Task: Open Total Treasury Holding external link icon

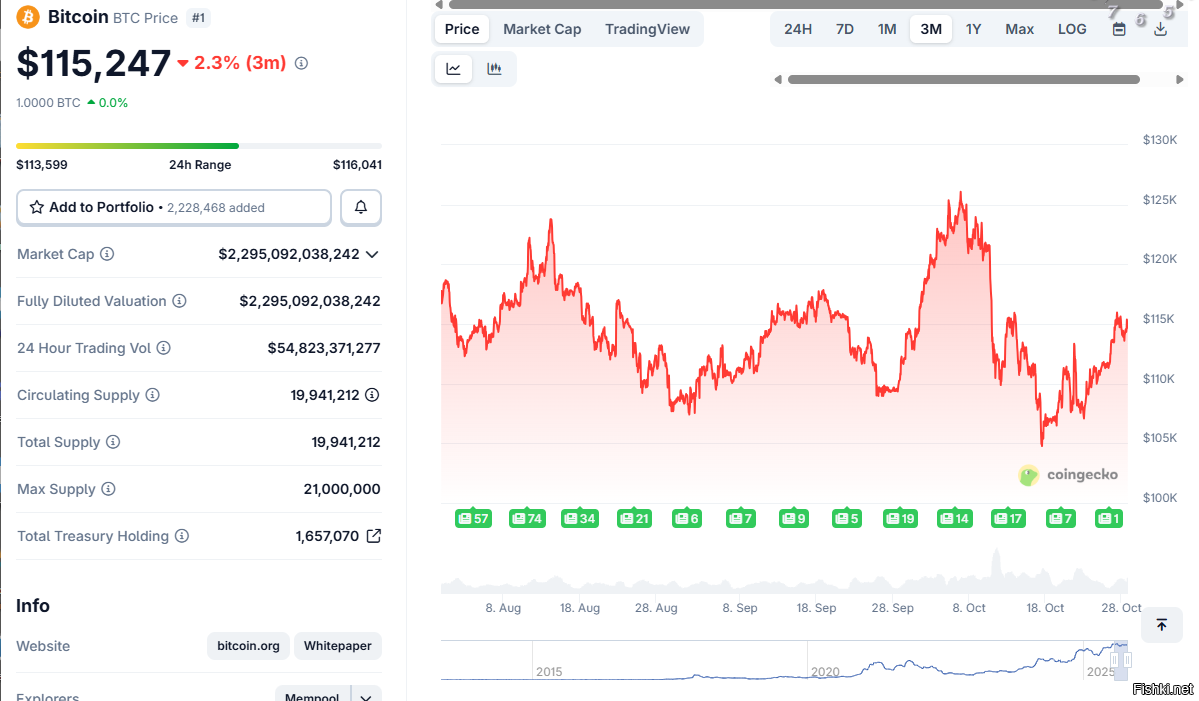Action: click(373, 536)
